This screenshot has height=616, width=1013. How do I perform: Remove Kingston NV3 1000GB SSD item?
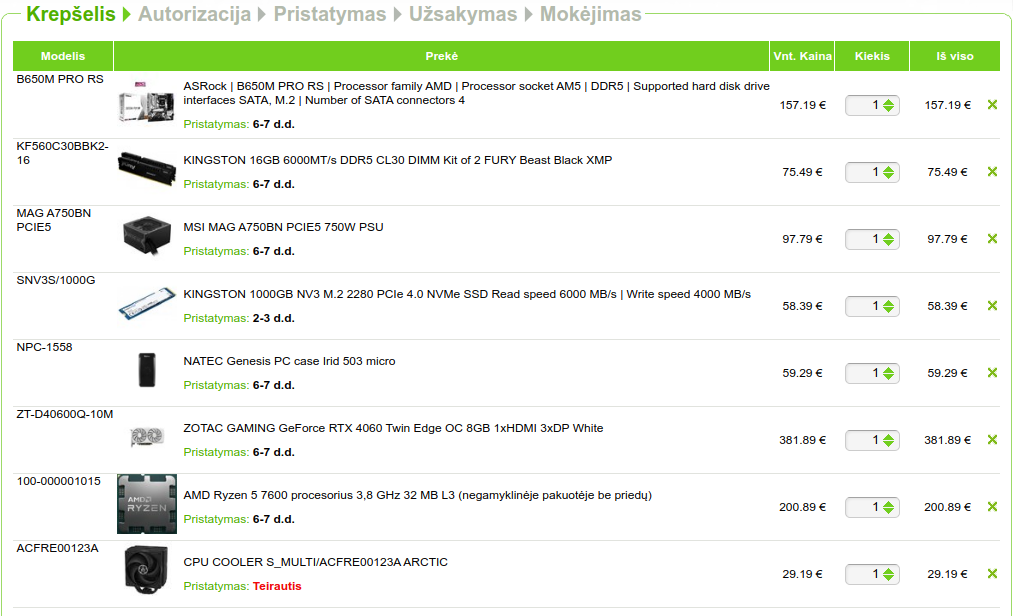click(x=992, y=306)
